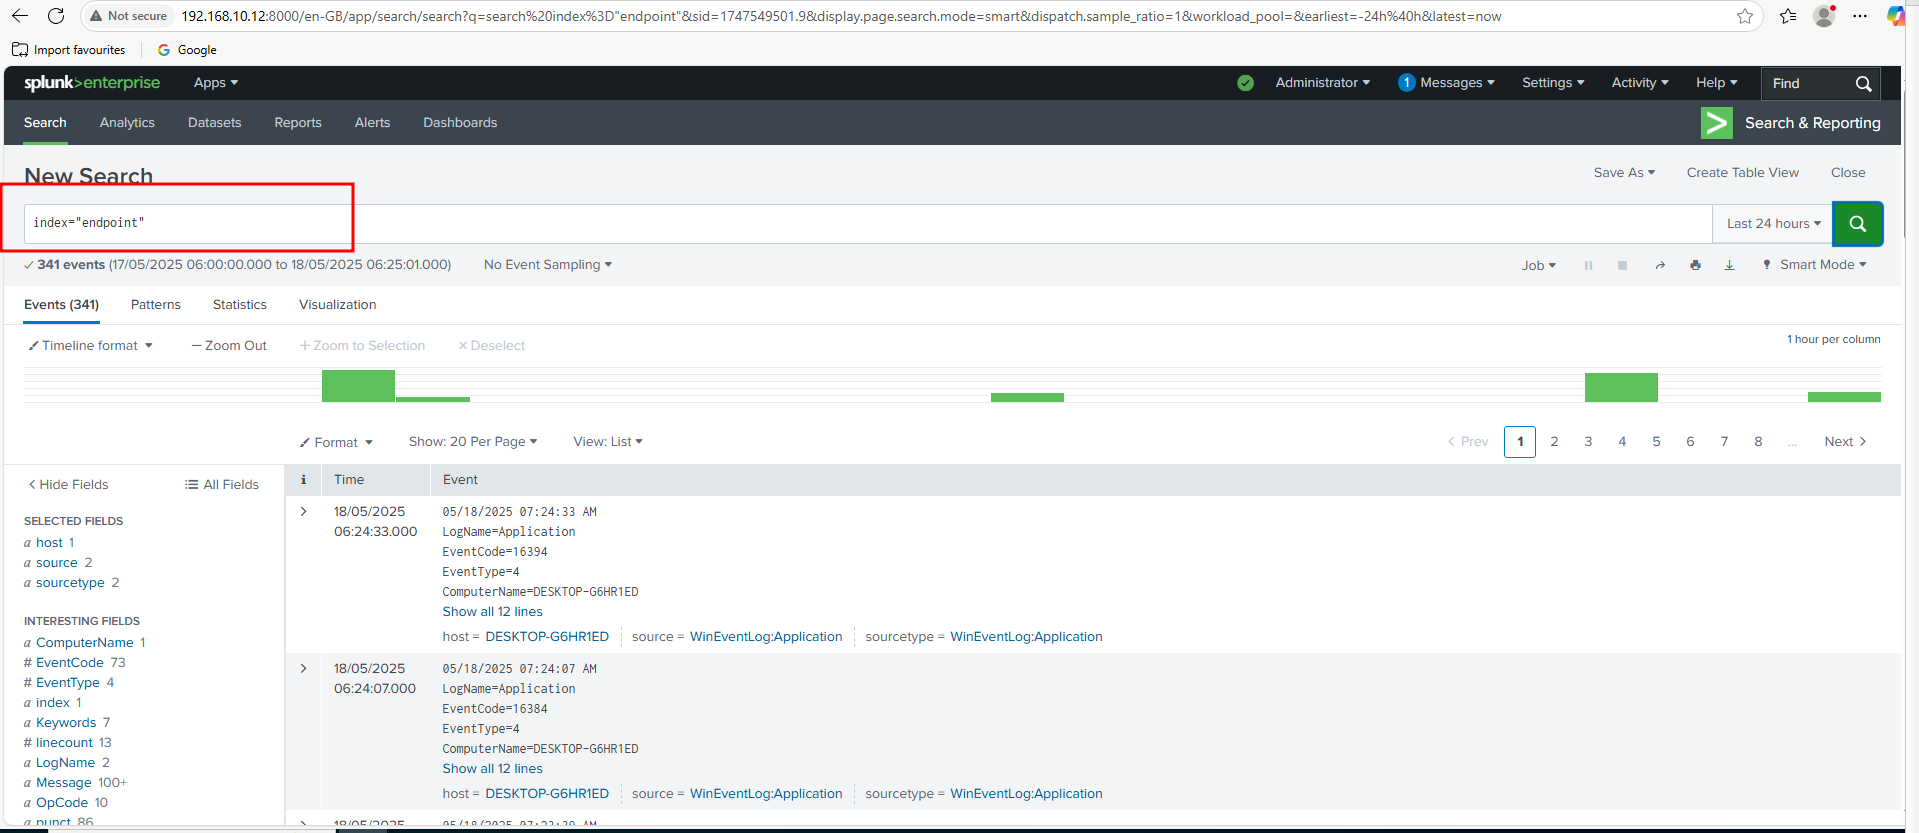This screenshot has width=1919, height=833.
Task: Open the Apps dropdown
Action: (x=216, y=83)
